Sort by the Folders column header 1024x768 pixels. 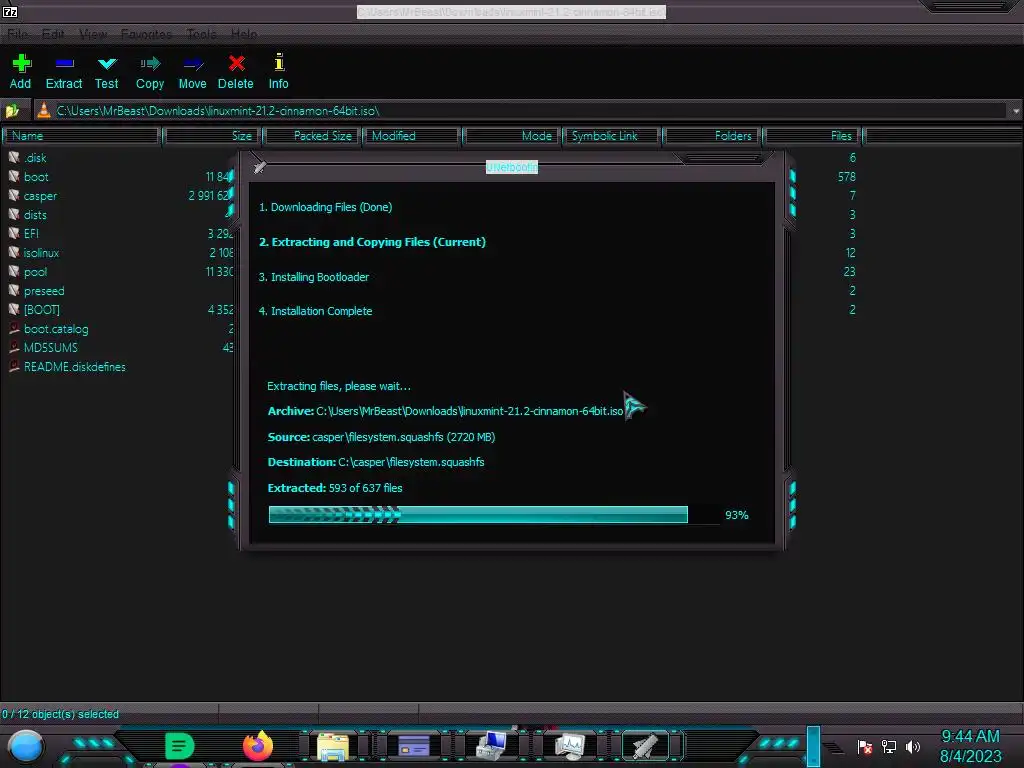(x=712, y=136)
